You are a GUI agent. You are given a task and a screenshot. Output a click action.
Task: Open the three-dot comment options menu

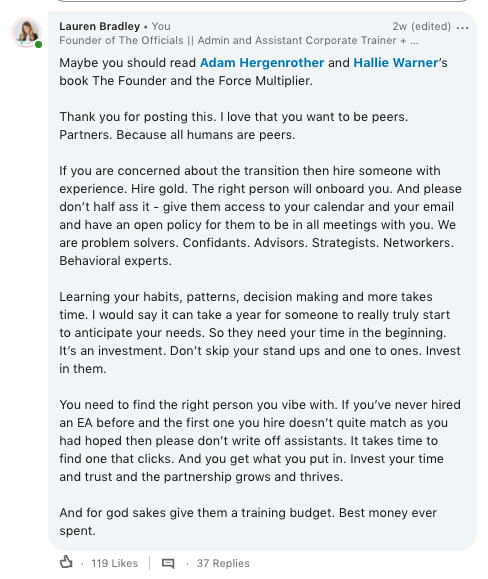[x=462, y=28]
